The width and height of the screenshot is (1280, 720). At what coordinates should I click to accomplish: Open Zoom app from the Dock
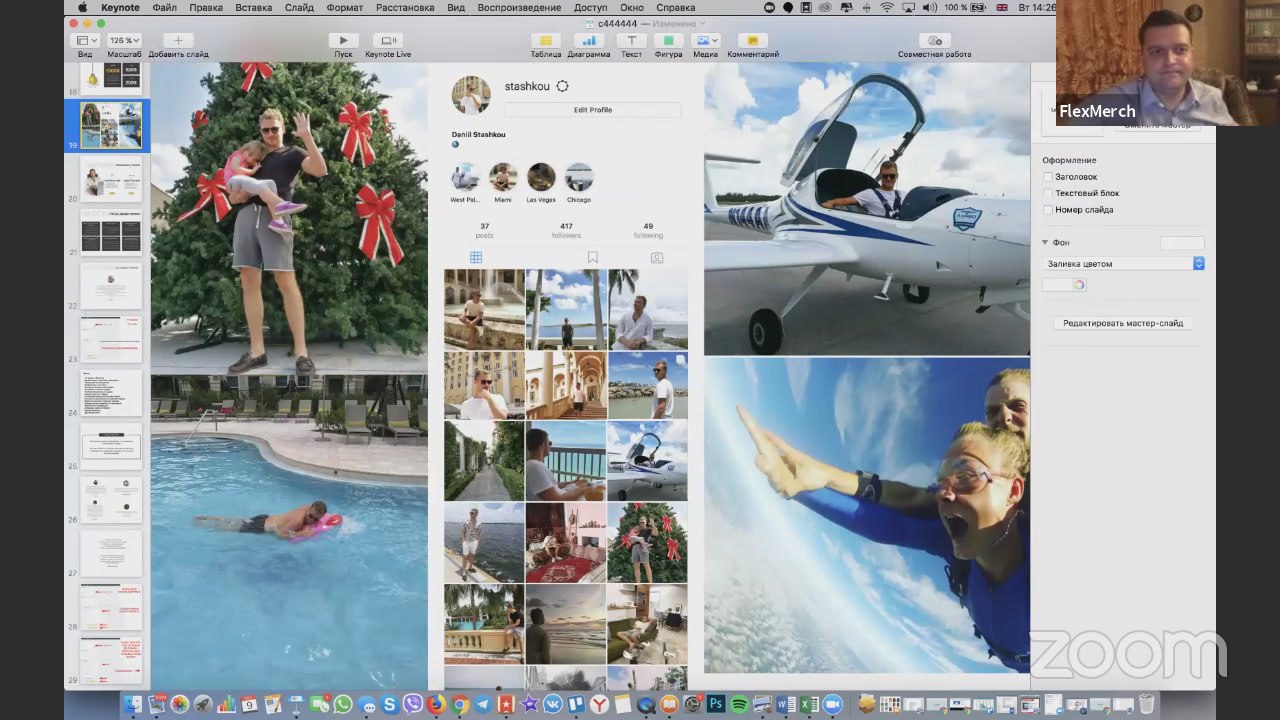833,704
